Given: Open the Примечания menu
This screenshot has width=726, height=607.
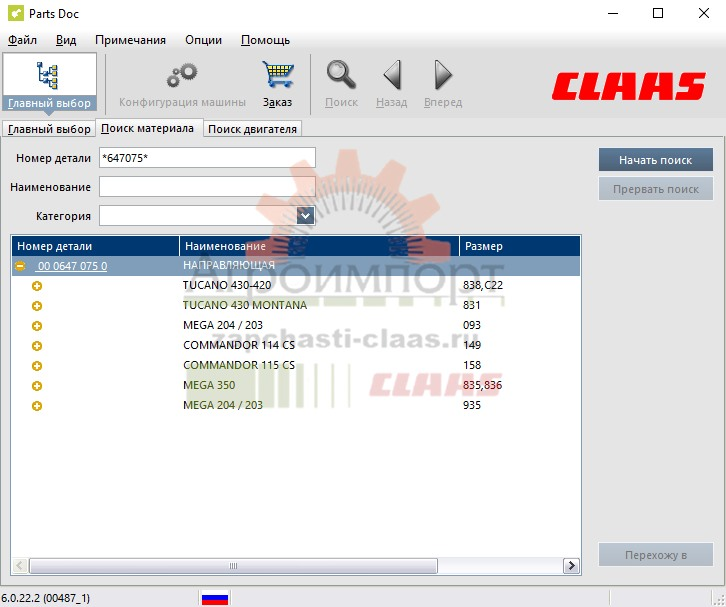Looking at the screenshot, I should [x=130, y=40].
